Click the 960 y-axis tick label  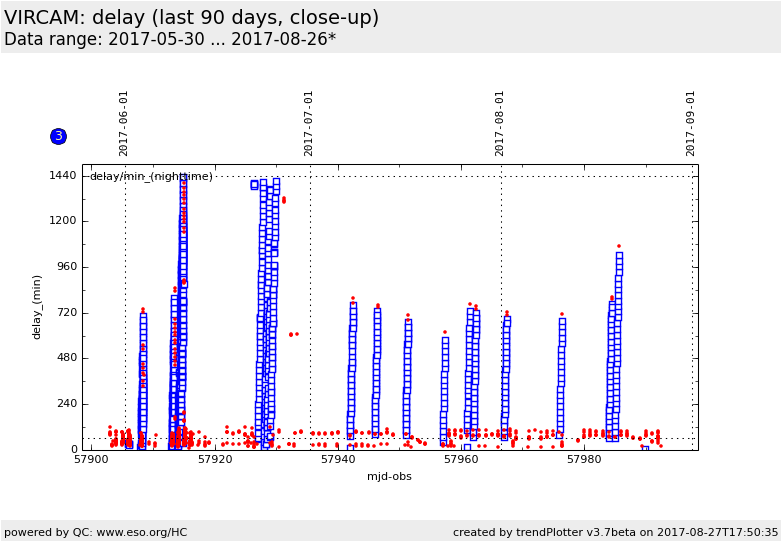(x=65, y=267)
